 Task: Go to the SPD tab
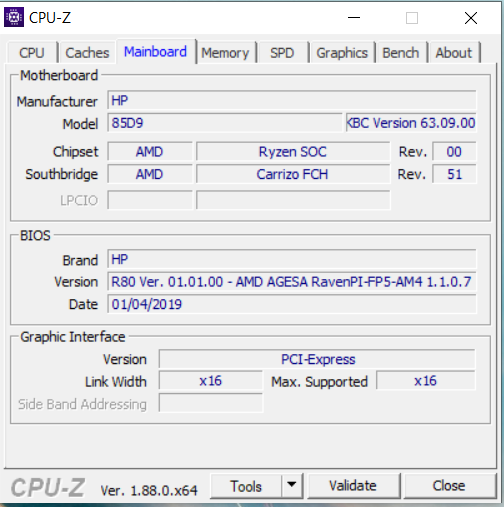[282, 53]
